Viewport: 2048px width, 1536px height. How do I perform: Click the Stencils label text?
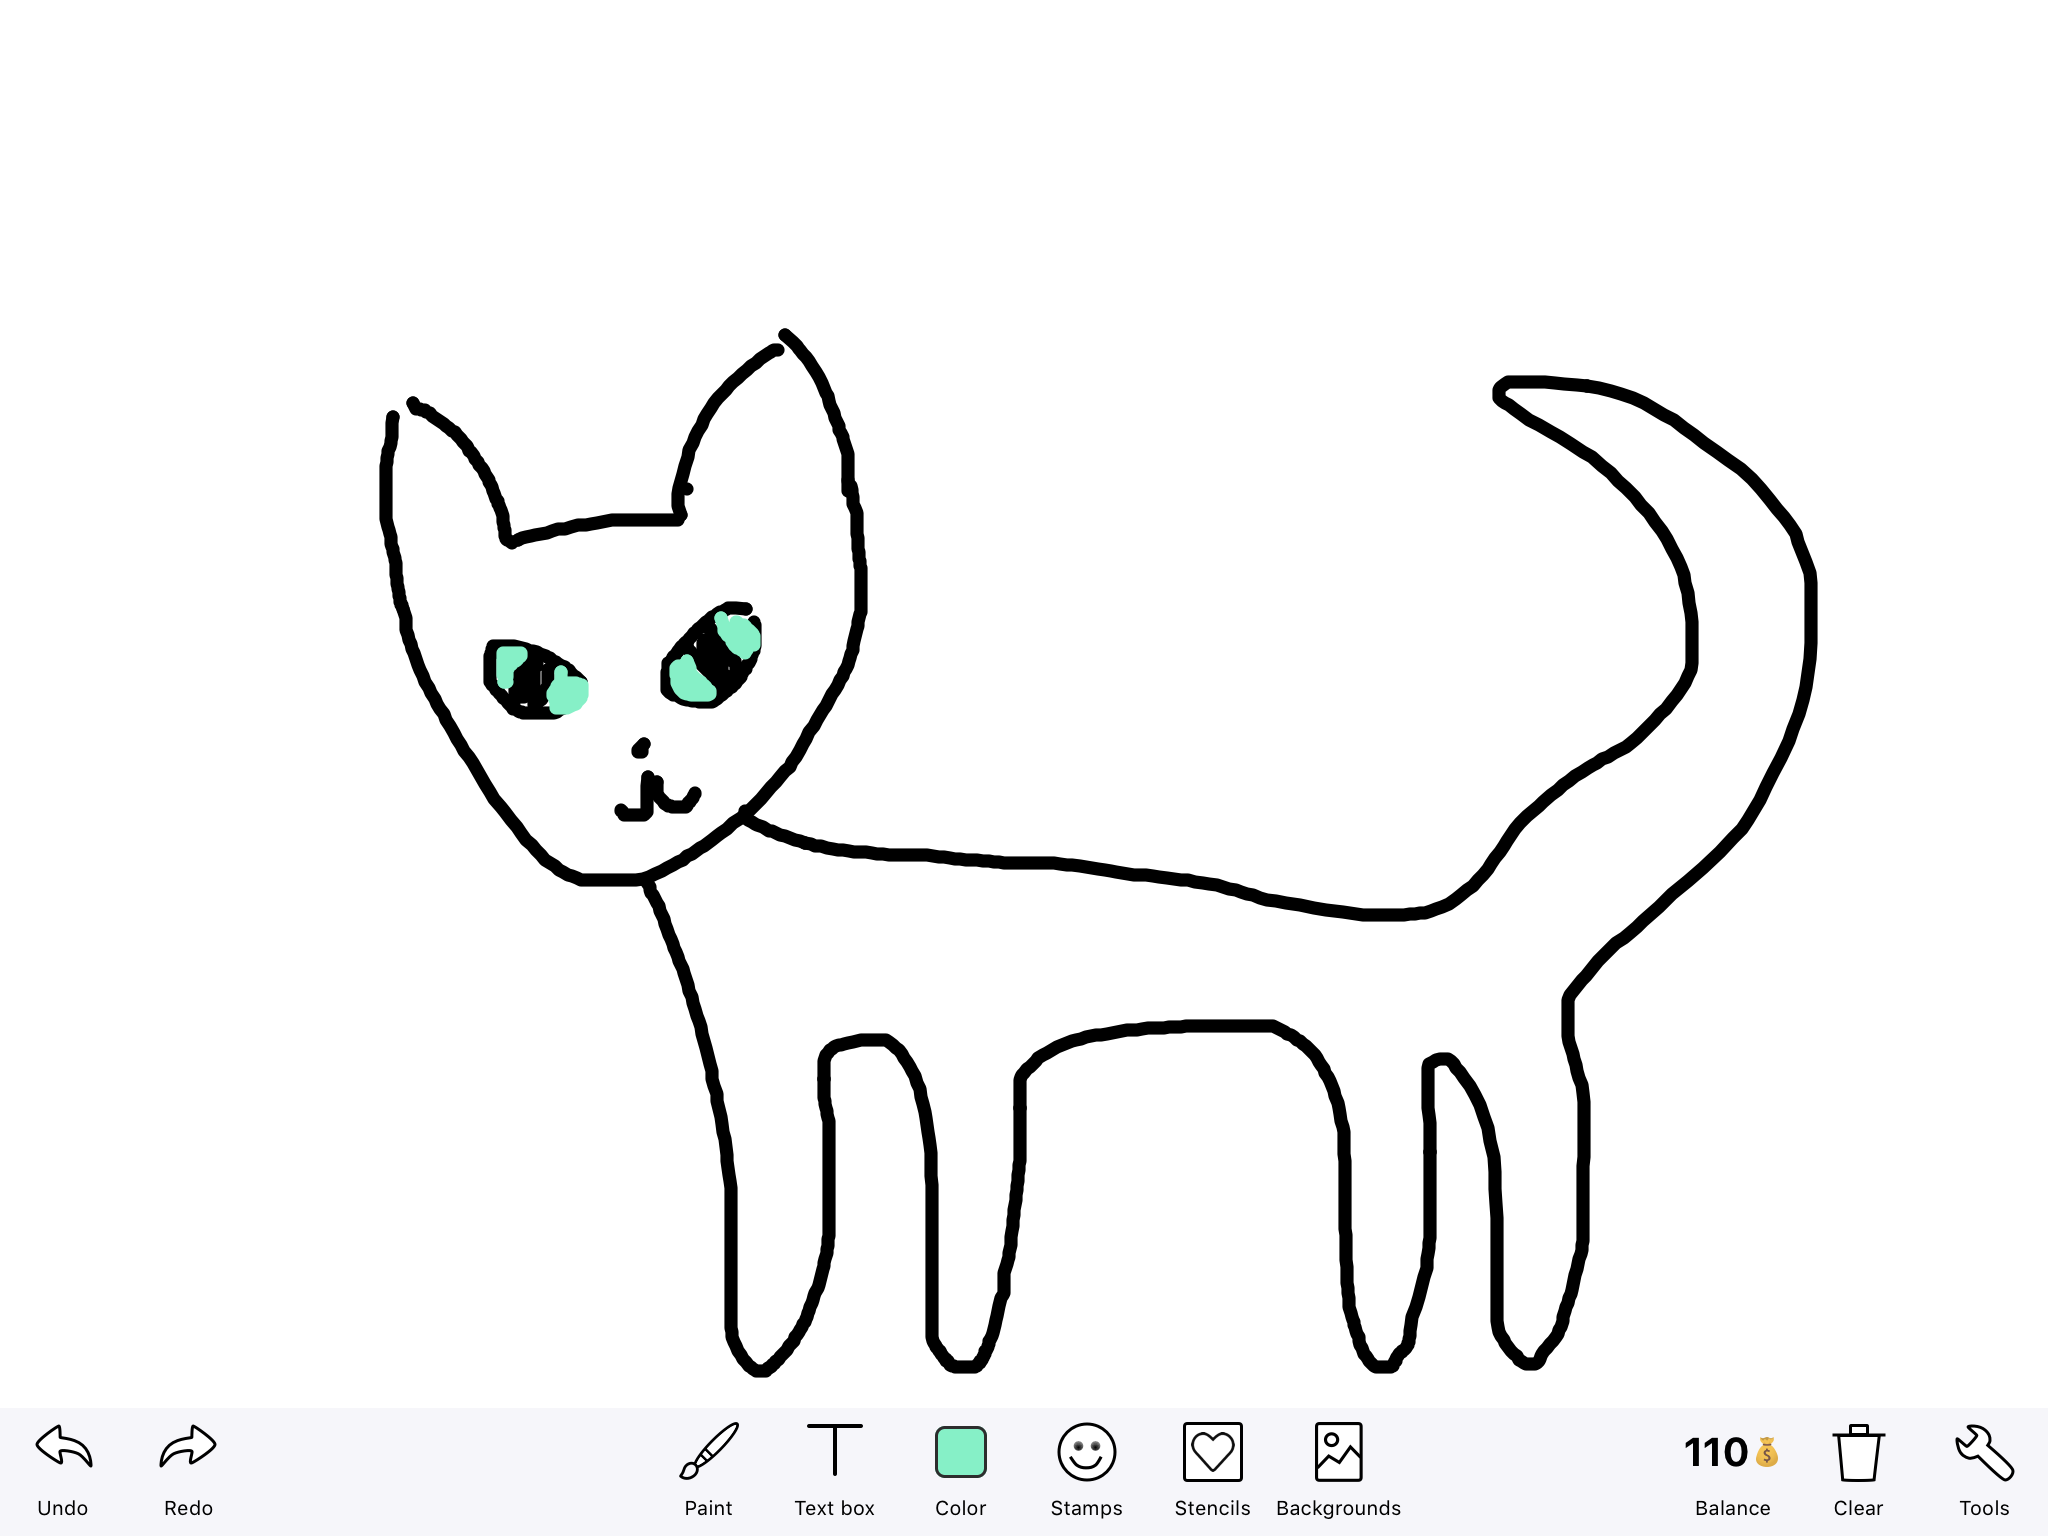1212,1508
